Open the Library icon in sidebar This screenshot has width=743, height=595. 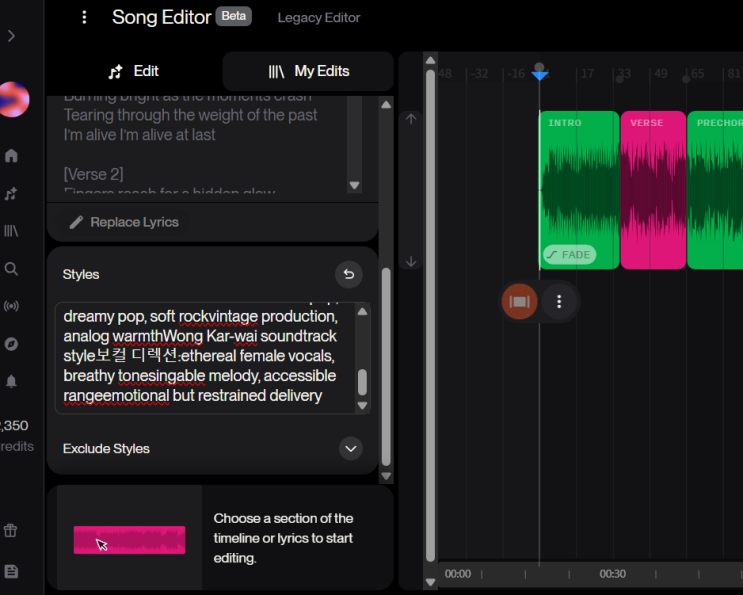coord(11,231)
